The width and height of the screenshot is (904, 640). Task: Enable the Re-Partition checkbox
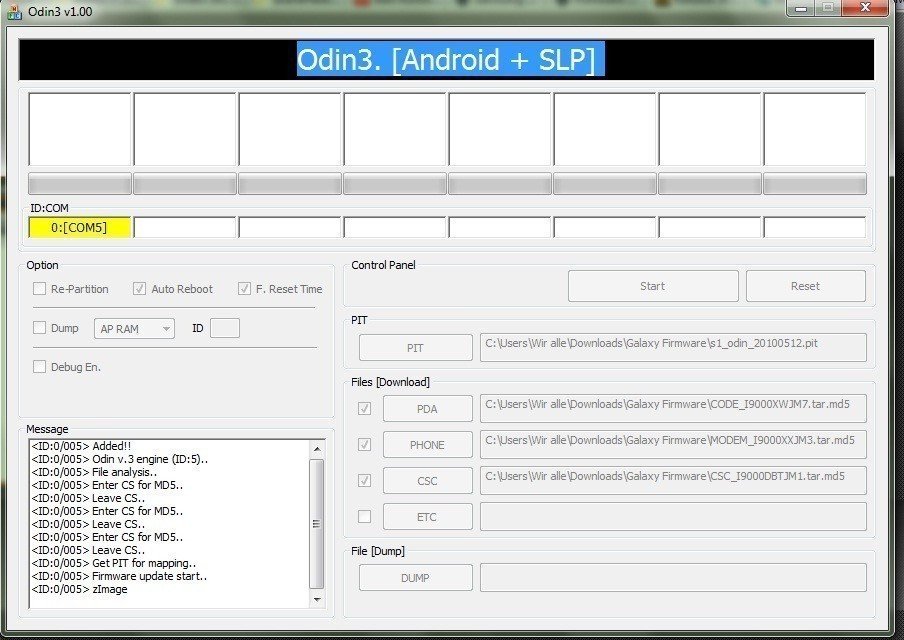pos(39,289)
